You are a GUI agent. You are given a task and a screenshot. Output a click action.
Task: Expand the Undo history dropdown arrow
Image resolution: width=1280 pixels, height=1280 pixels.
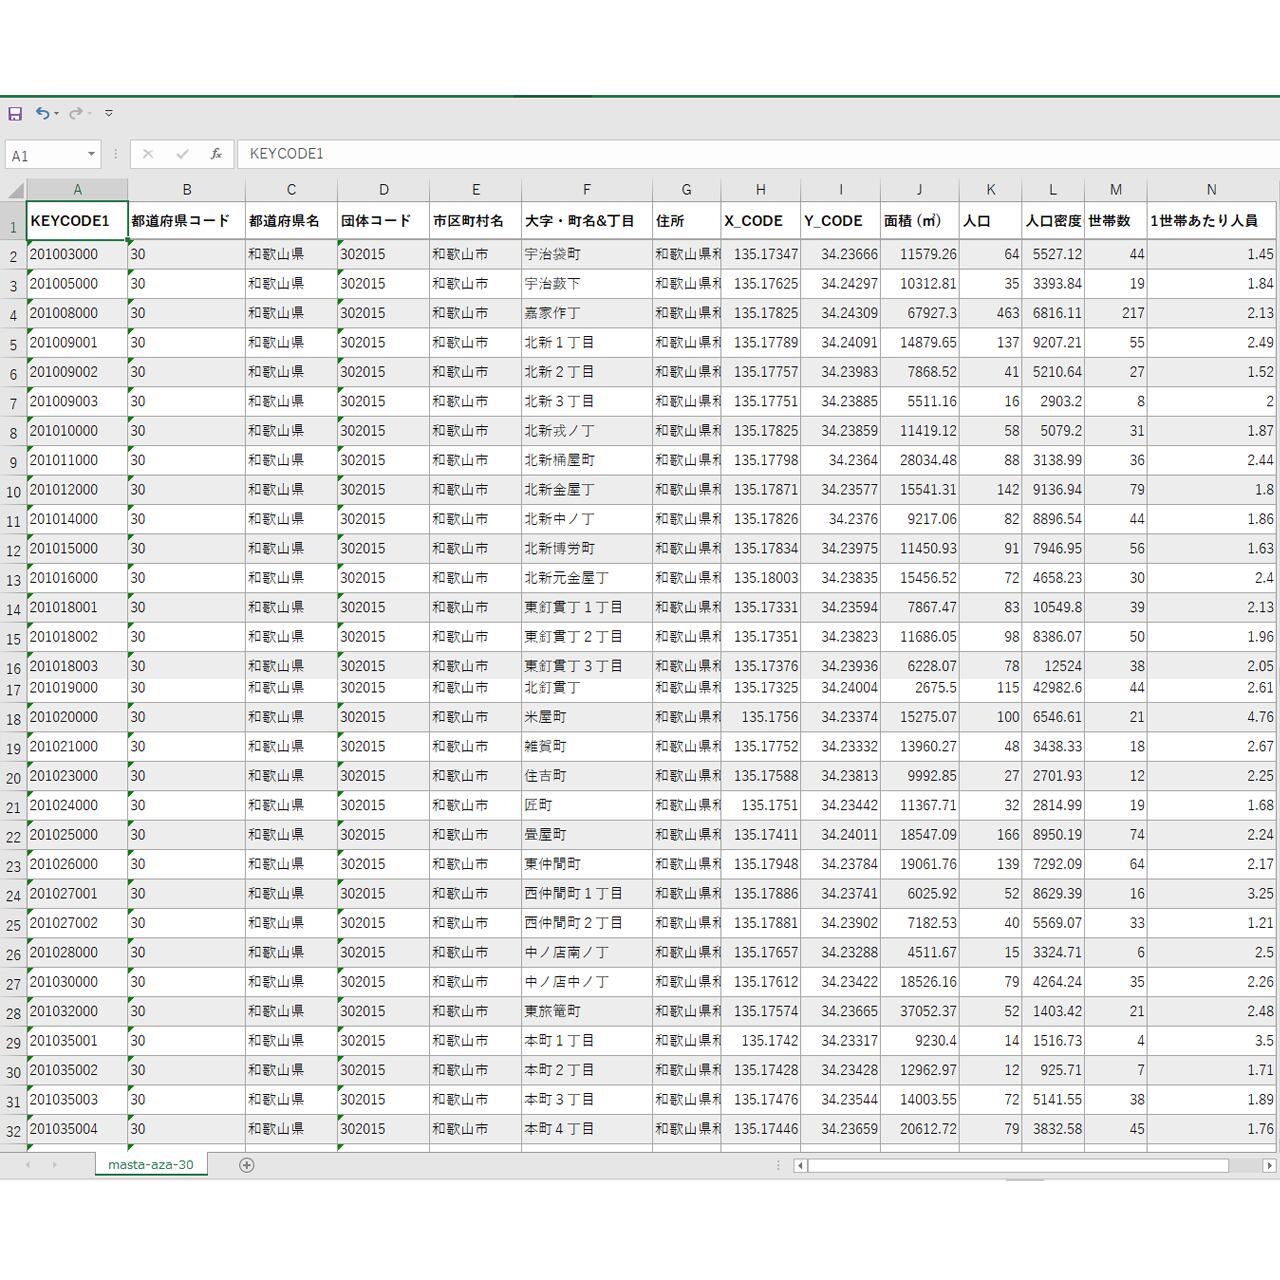[57, 114]
